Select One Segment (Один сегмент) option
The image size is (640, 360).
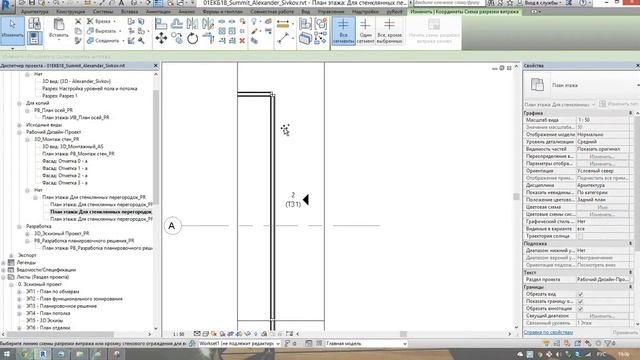(365, 31)
